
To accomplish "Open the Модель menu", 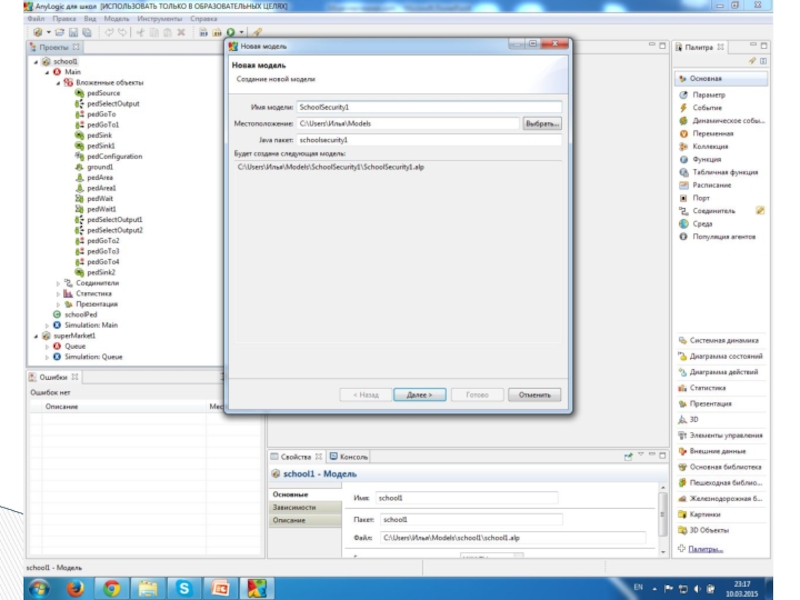I will pos(116,18).
